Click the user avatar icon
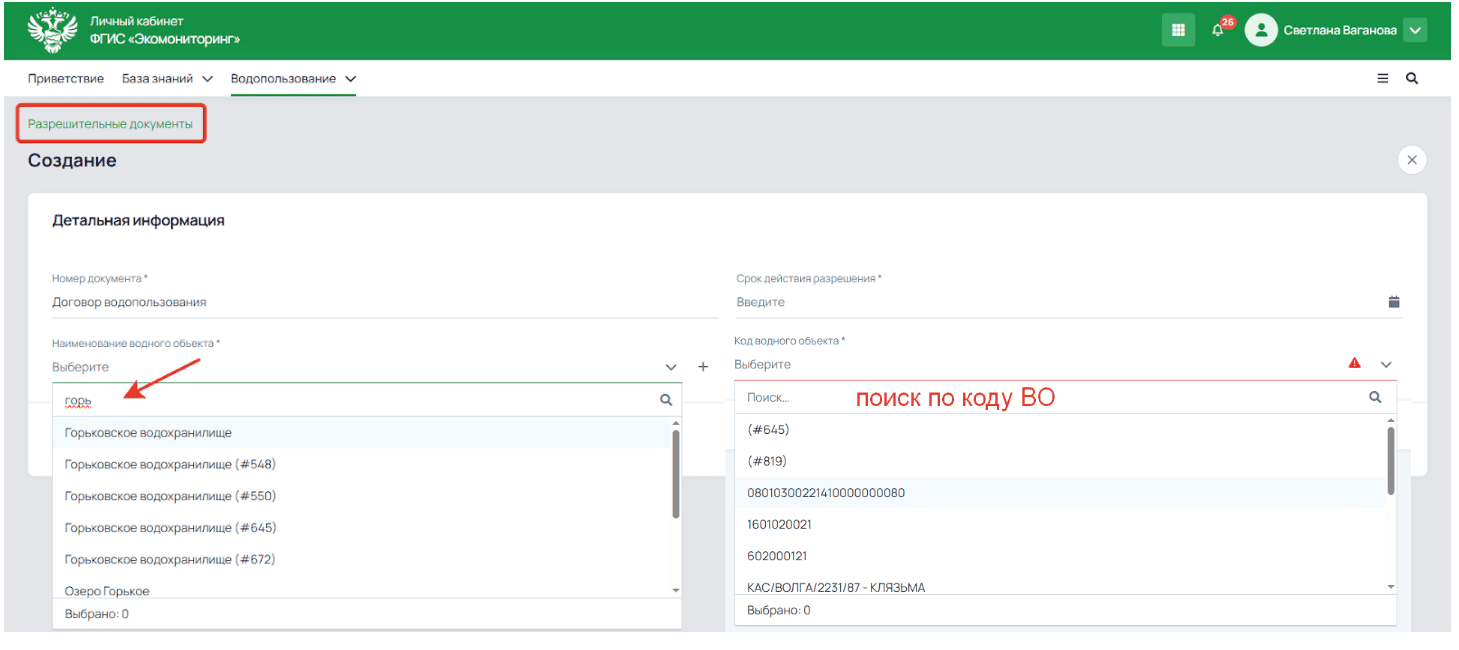 [1261, 30]
